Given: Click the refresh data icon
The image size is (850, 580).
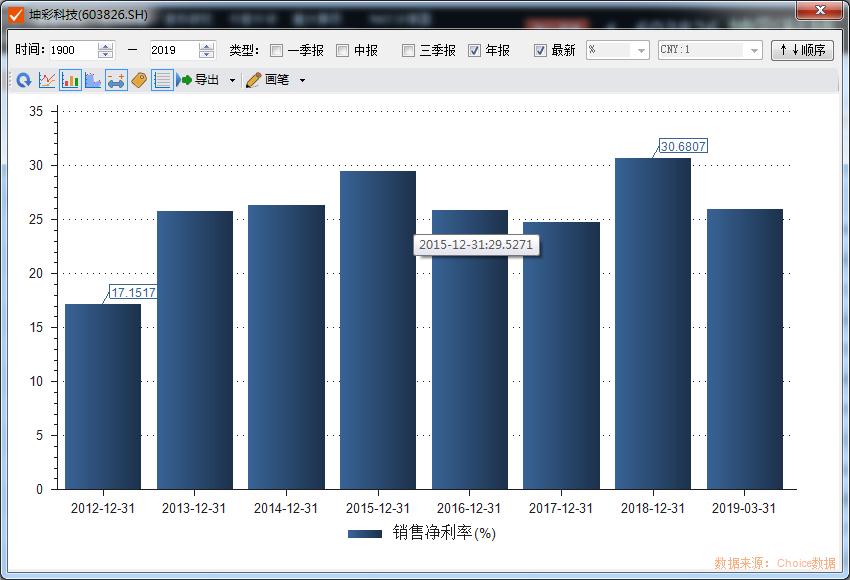Looking at the screenshot, I should pos(22,80).
